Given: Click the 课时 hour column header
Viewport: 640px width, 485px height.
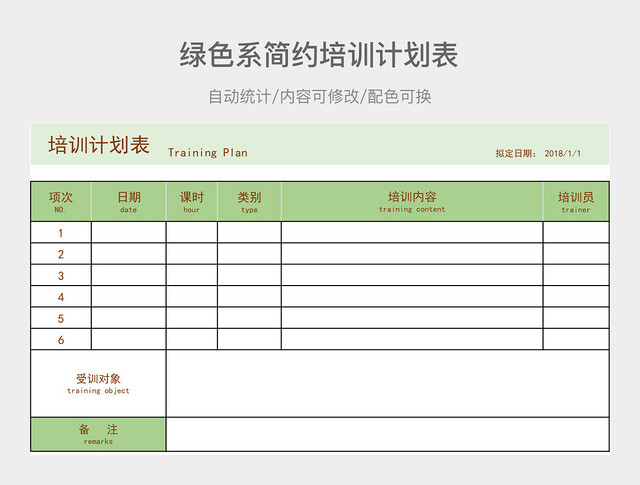Looking at the screenshot, I should (191, 202).
